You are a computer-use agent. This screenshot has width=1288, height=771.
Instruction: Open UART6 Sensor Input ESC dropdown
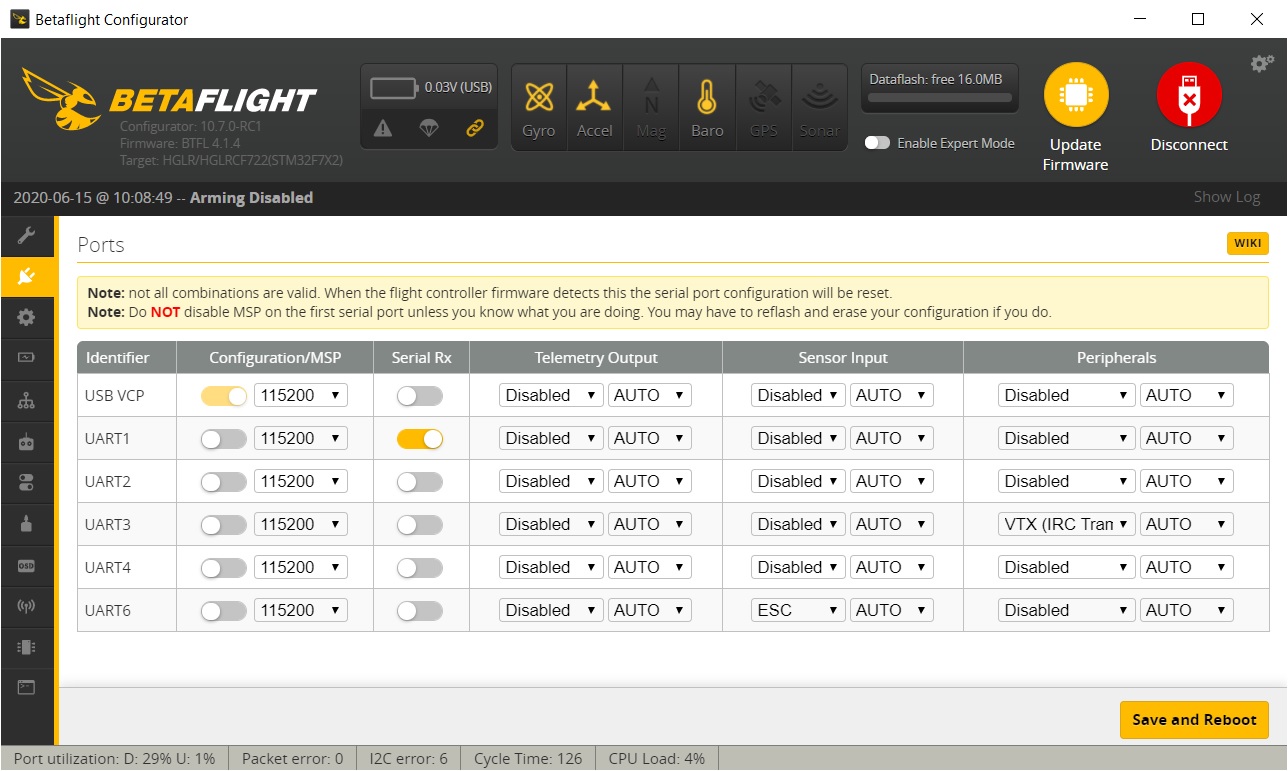[x=798, y=610]
